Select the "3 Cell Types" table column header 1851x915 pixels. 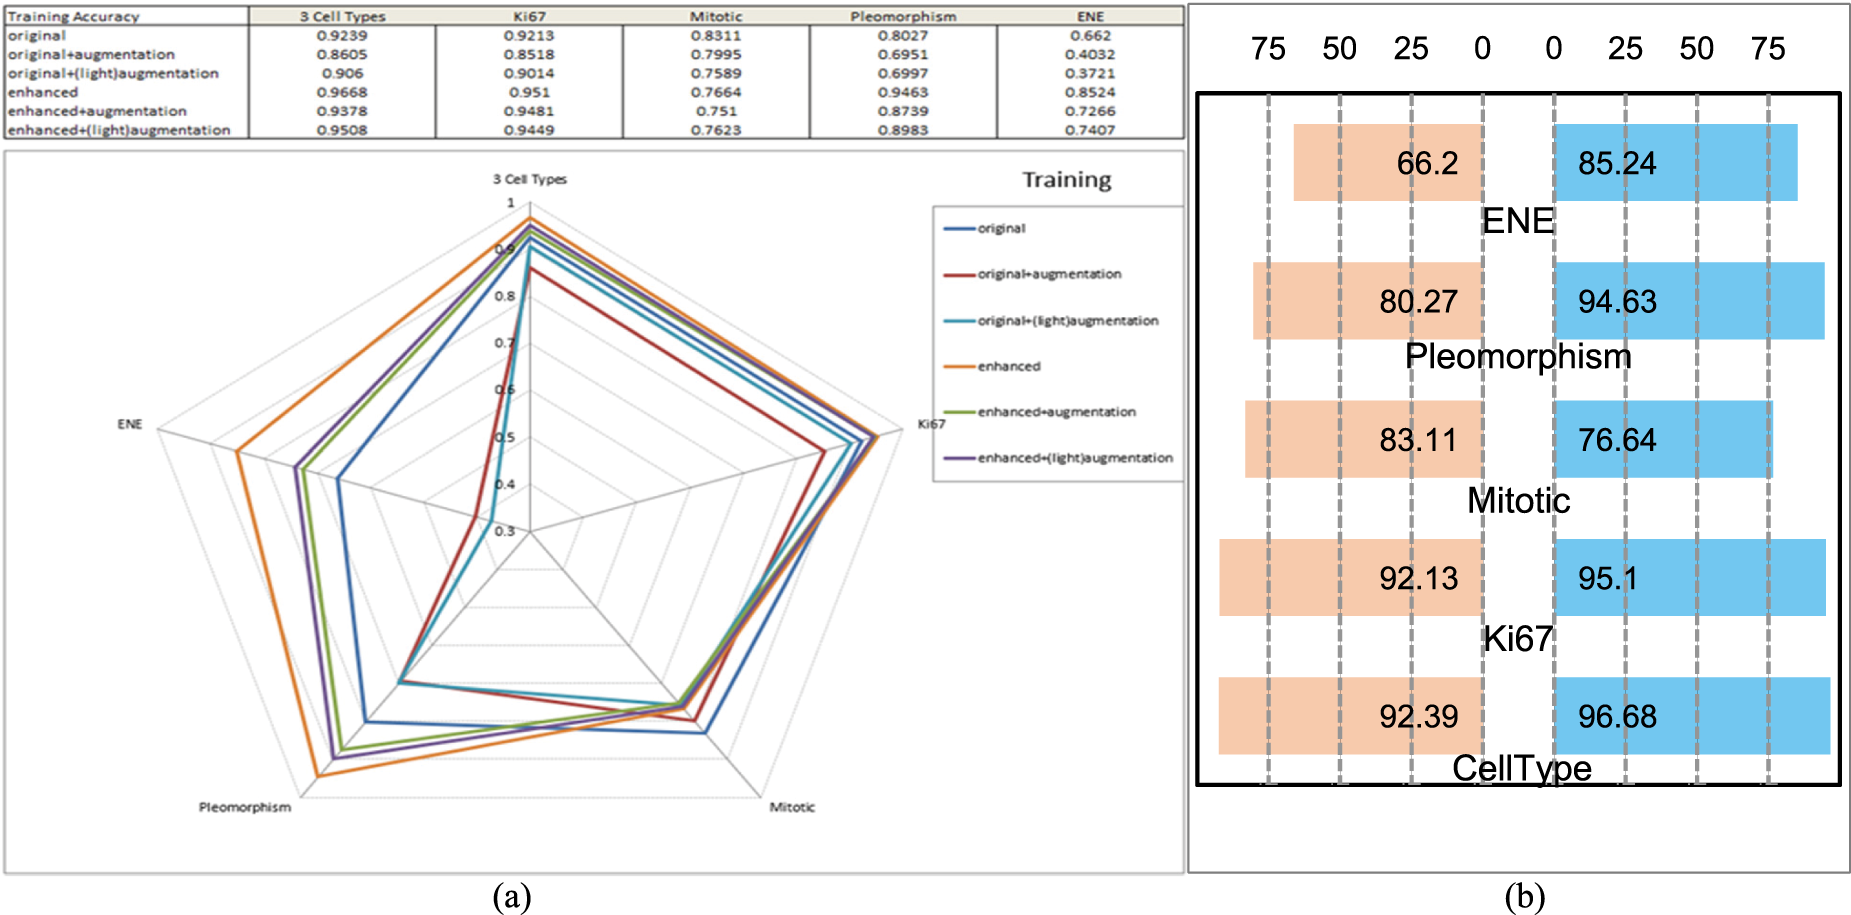(x=342, y=16)
